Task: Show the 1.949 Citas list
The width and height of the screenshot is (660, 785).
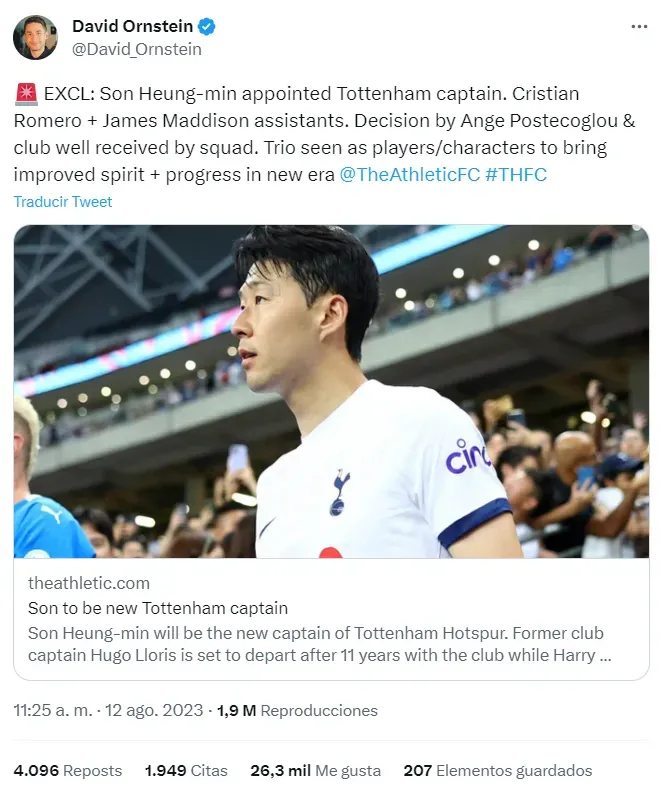Action: tap(186, 770)
